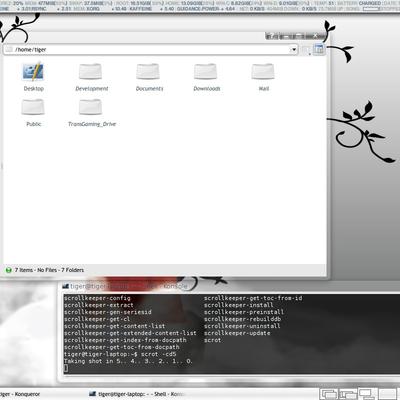
Task: Click "scrollkeeper-get-toc-from-docpath" in terminal
Action: 121,347
